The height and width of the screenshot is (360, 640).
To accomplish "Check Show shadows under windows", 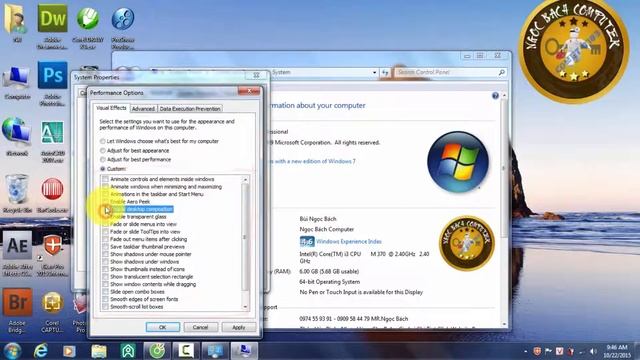I will [105, 262].
